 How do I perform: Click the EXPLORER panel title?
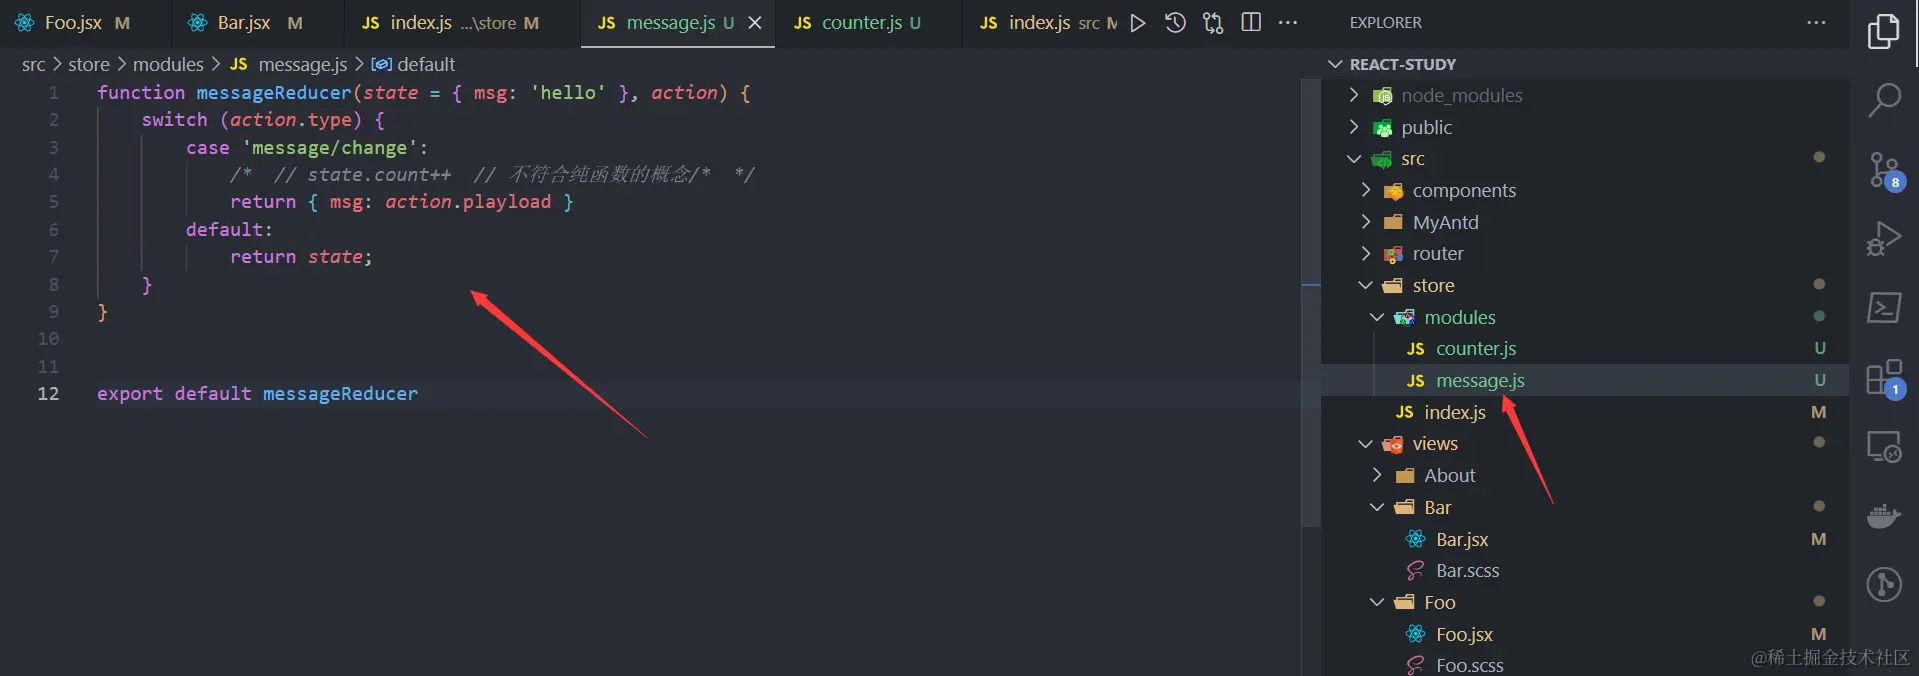pyautogui.click(x=1385, y=22)
